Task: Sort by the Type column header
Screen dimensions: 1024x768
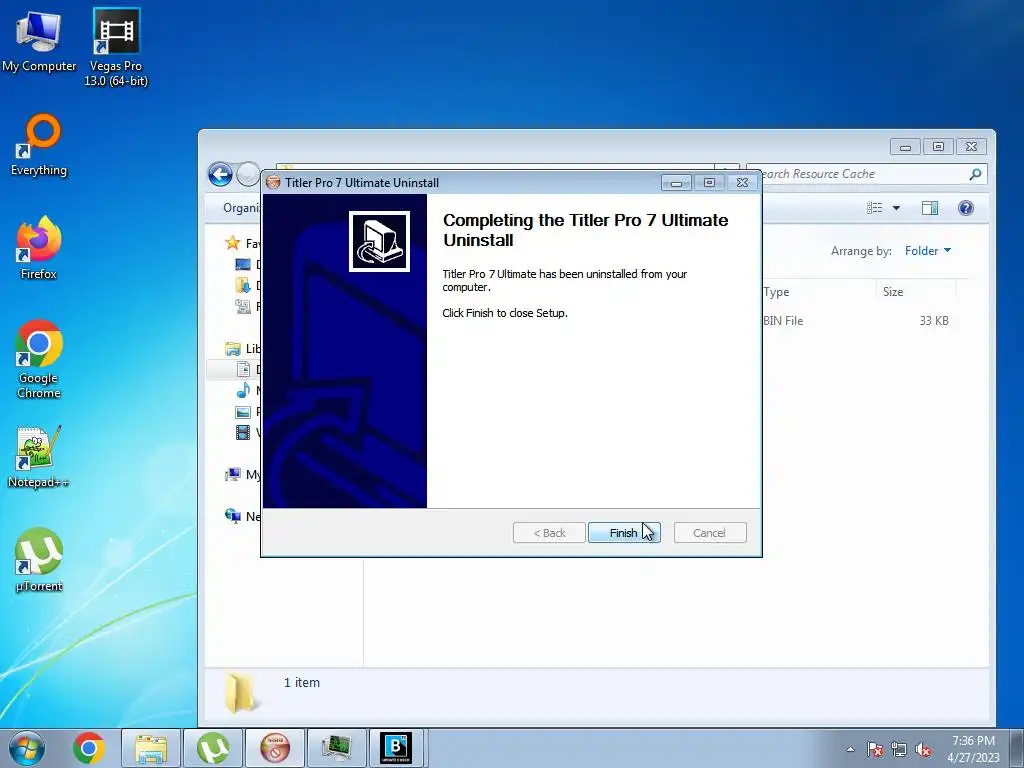Action: tap(776, 292)
